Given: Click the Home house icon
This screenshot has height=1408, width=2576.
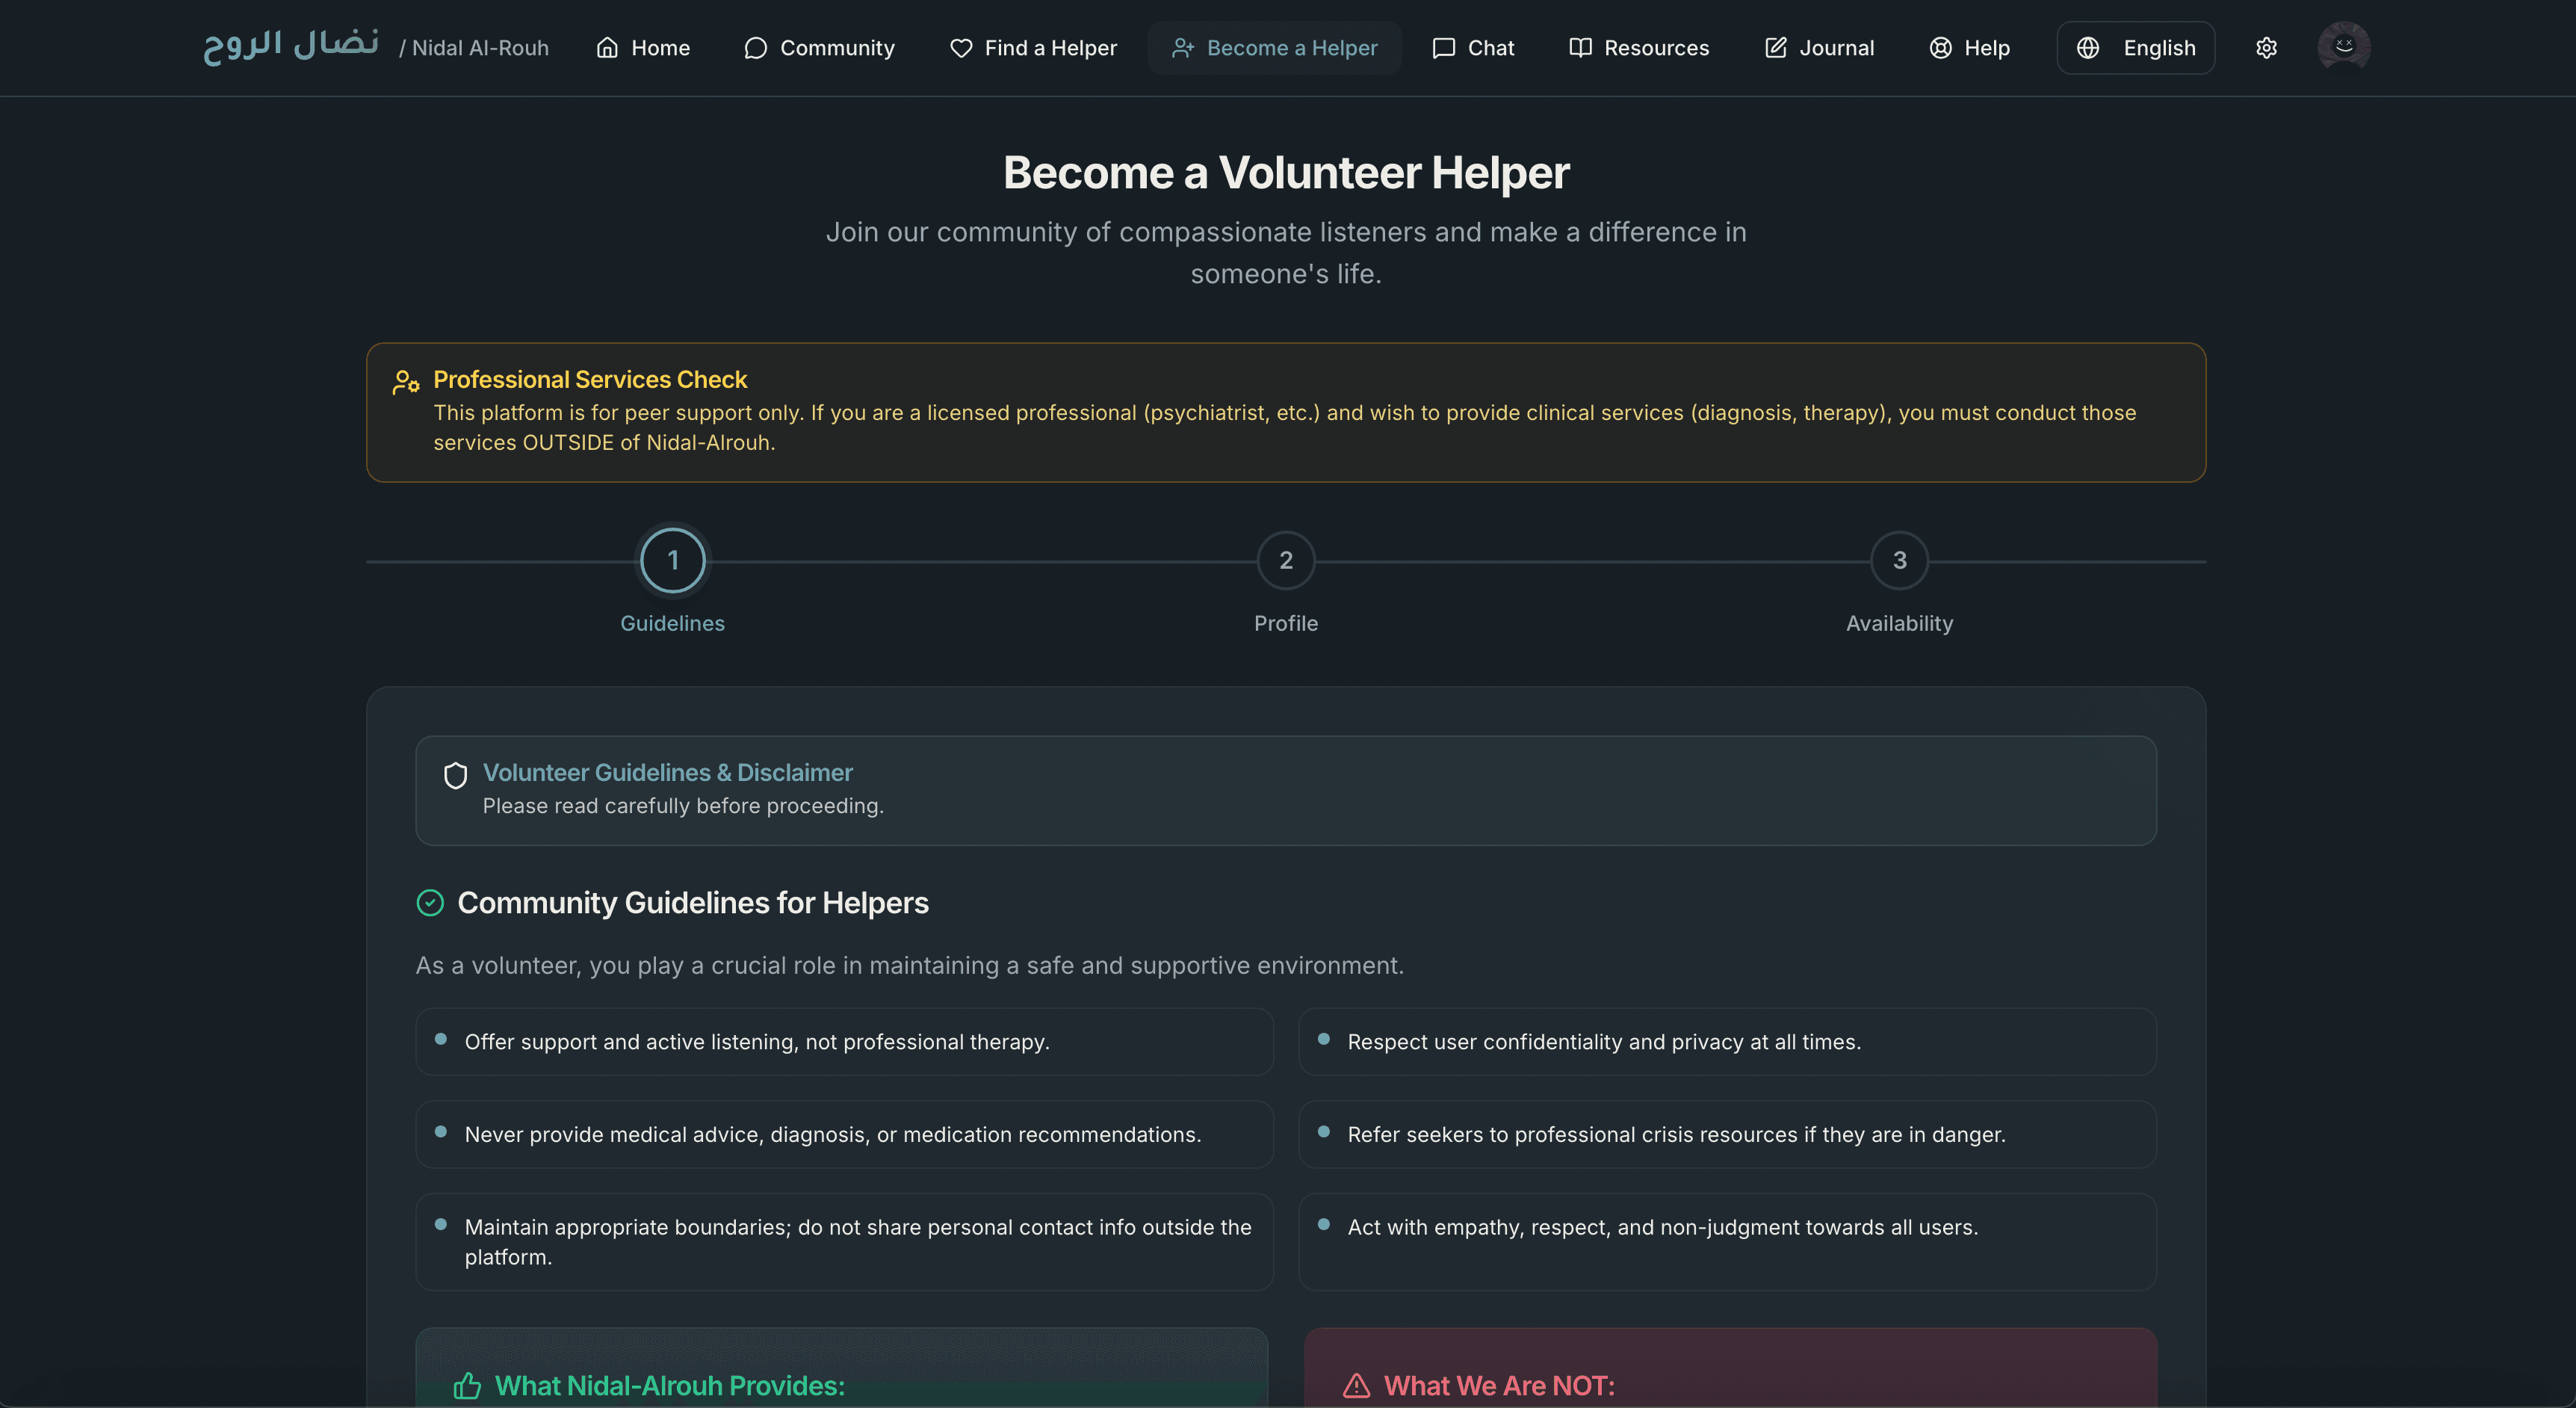Looking at the screenshot, I should (607, 48).
